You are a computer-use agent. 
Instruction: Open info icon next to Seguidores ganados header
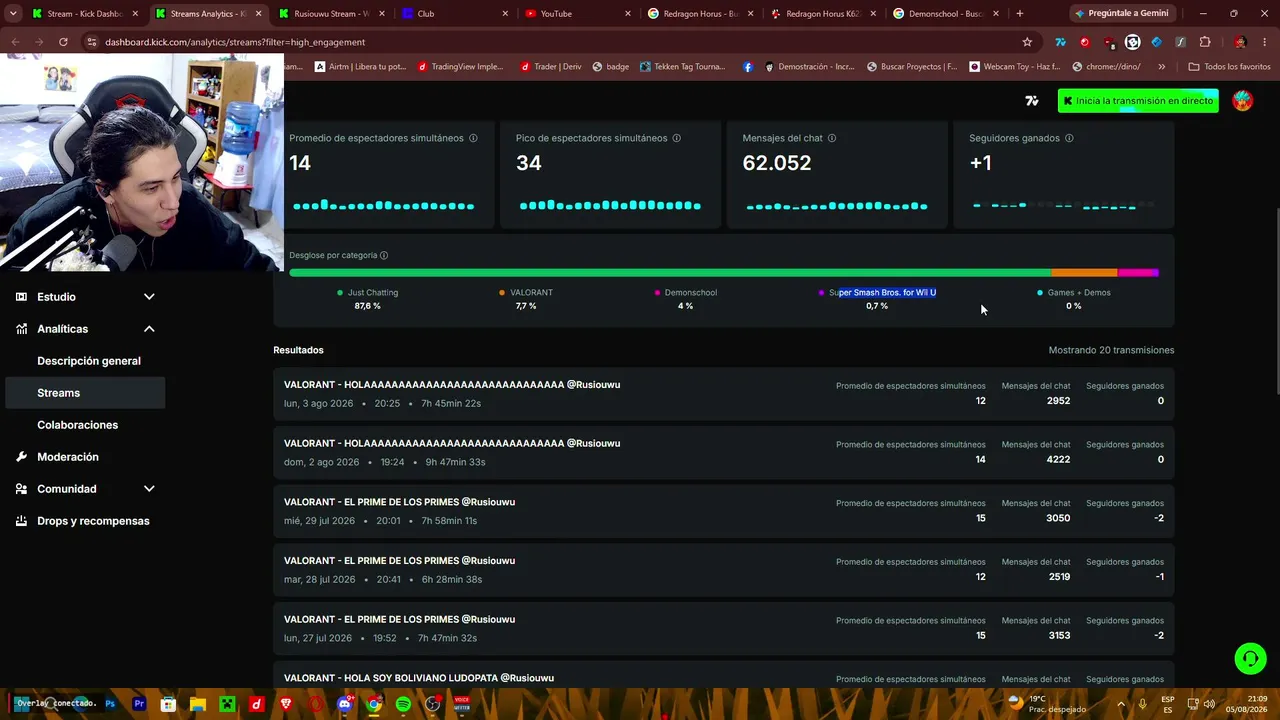coord(1069,138)
